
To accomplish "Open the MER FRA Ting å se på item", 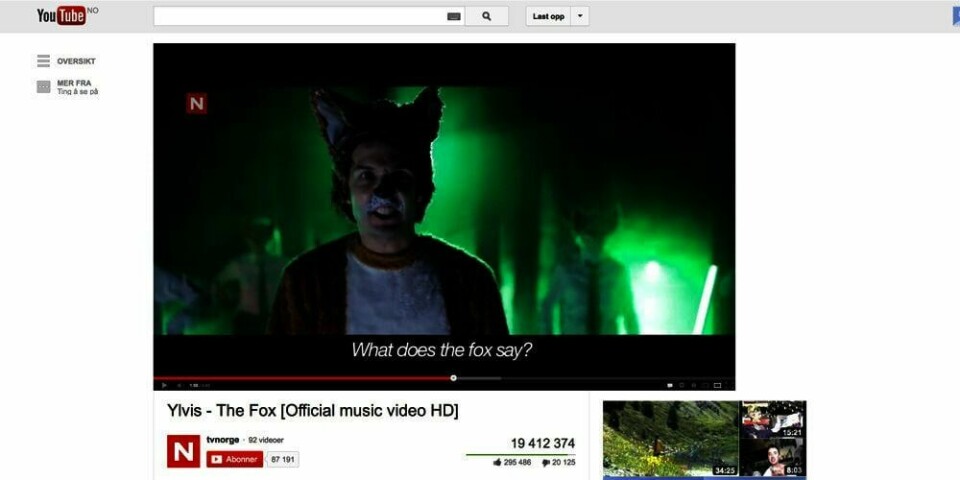I will 67,87.
